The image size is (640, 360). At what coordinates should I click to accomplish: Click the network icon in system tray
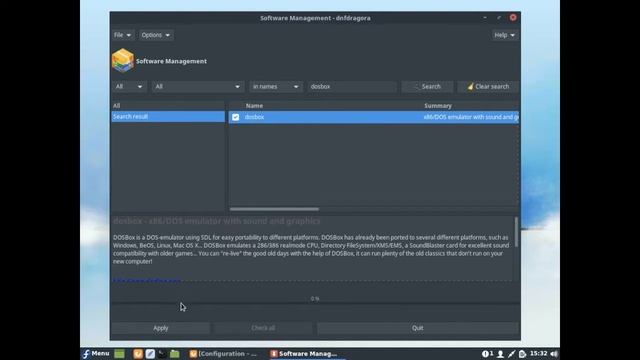pos(511,354)
